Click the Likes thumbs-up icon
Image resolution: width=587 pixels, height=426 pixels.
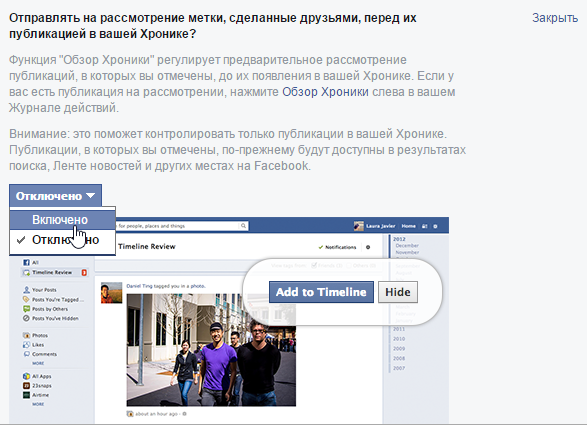(x=26, y=344)
